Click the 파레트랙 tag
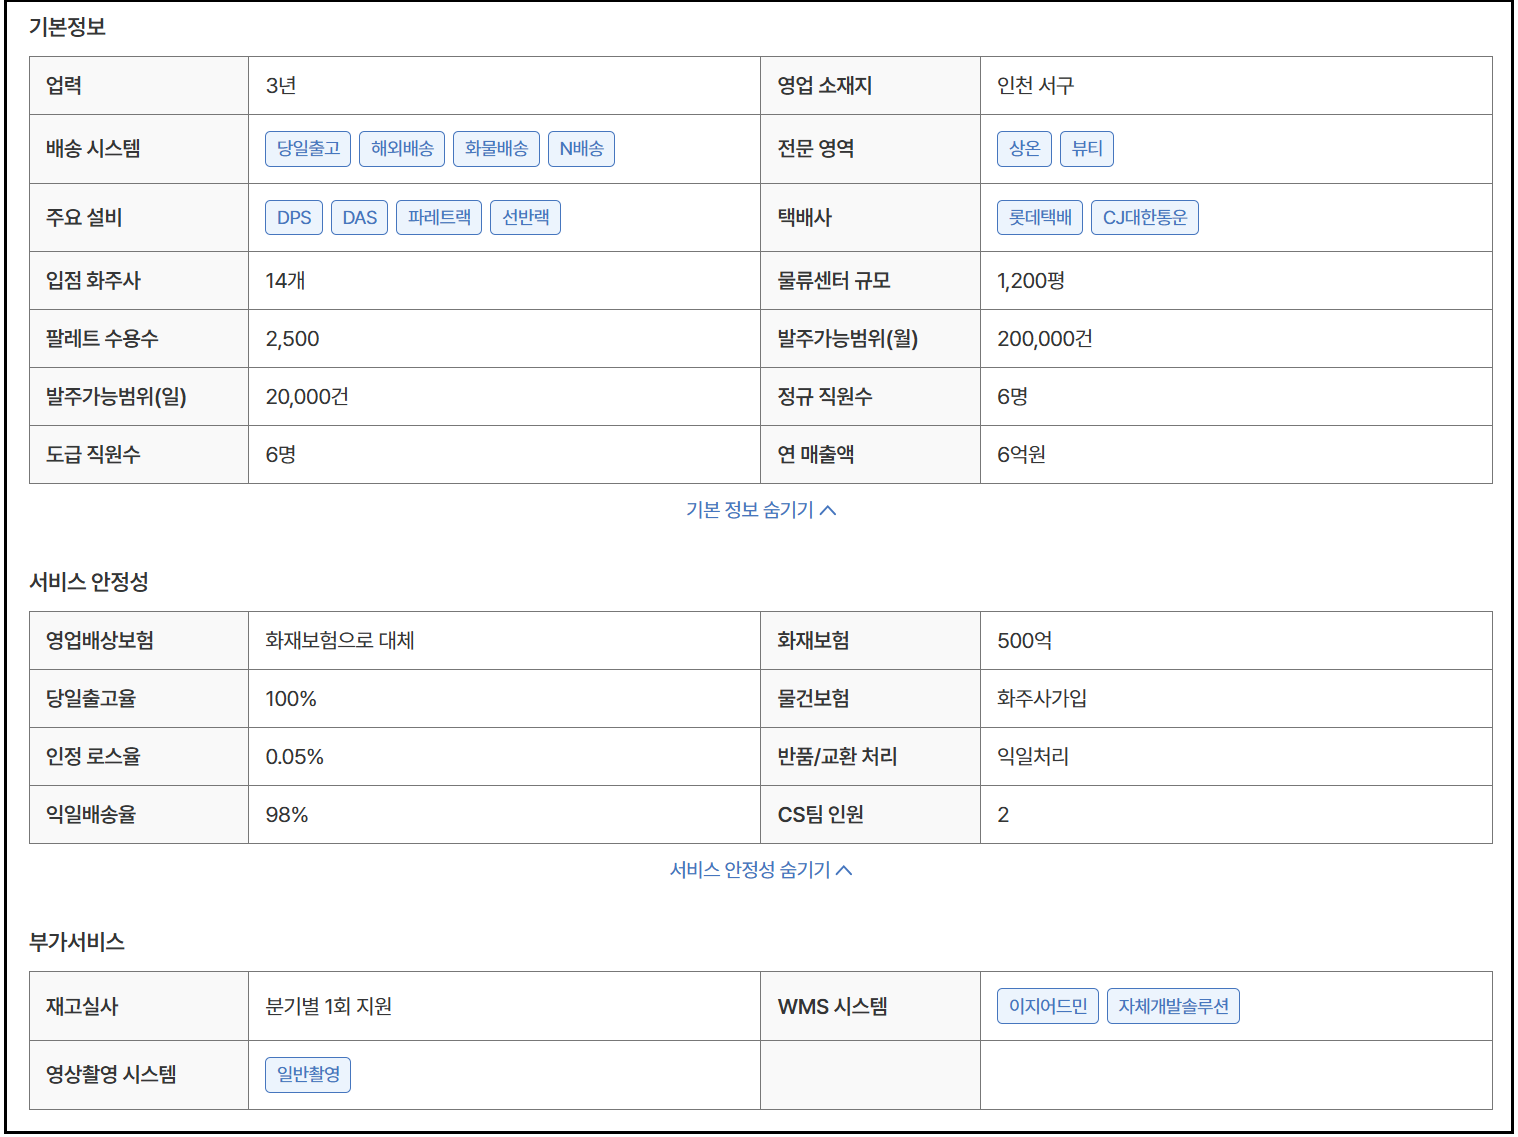This screenshot has height=1137, width=1518. (x=439, y=218)
